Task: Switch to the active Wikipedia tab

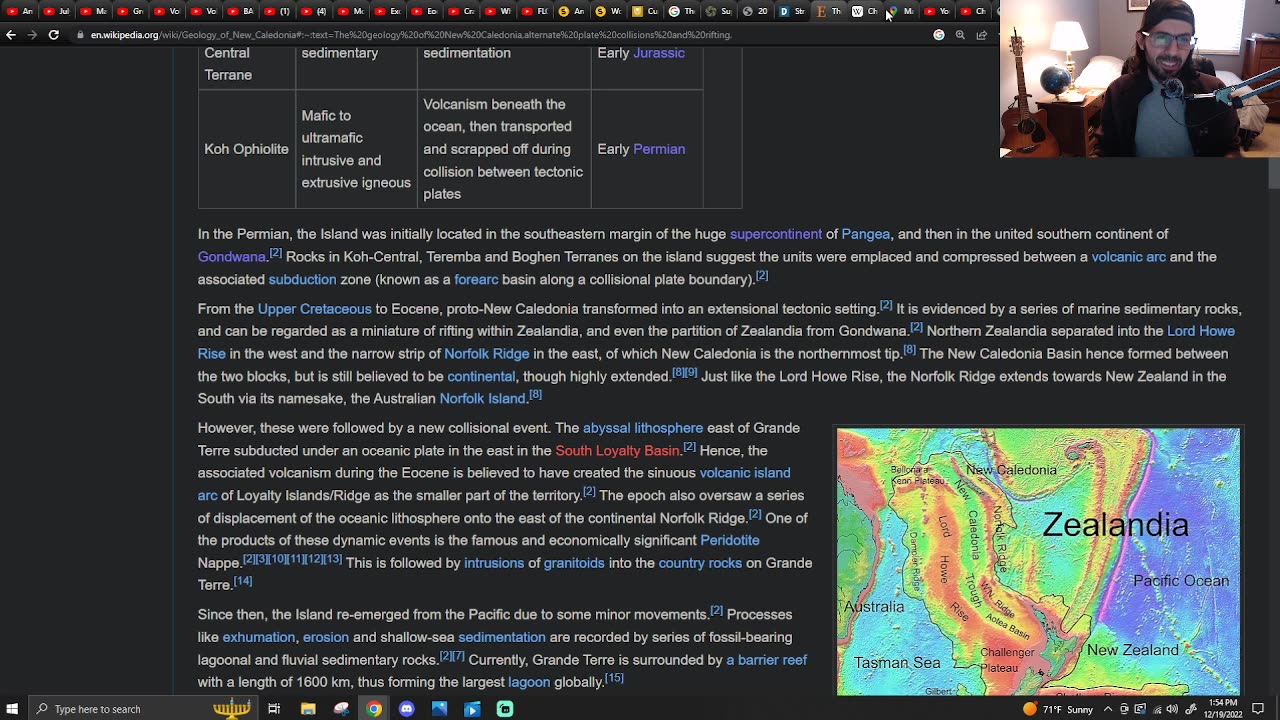Action: click(867, 12)
